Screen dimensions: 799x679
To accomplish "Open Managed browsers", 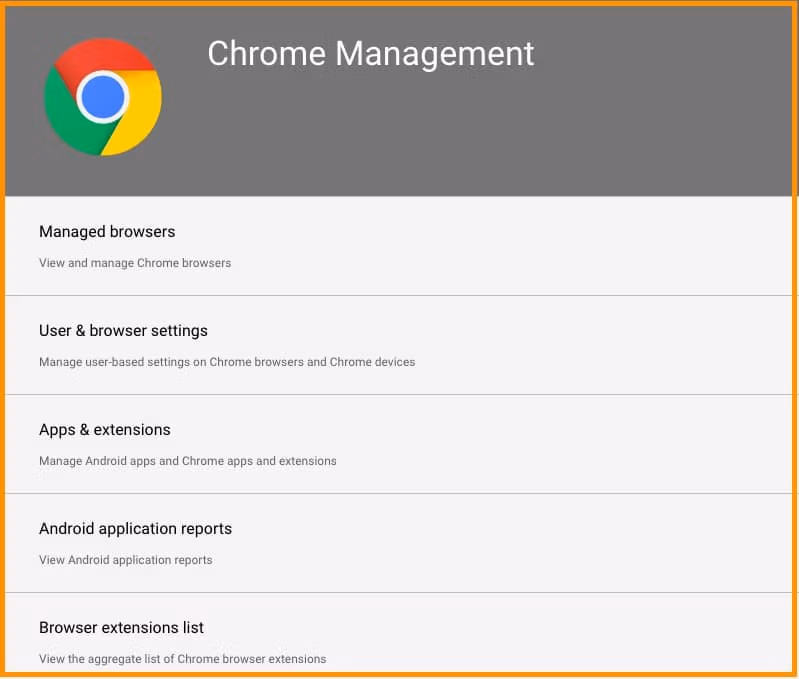I will (107, 232).
